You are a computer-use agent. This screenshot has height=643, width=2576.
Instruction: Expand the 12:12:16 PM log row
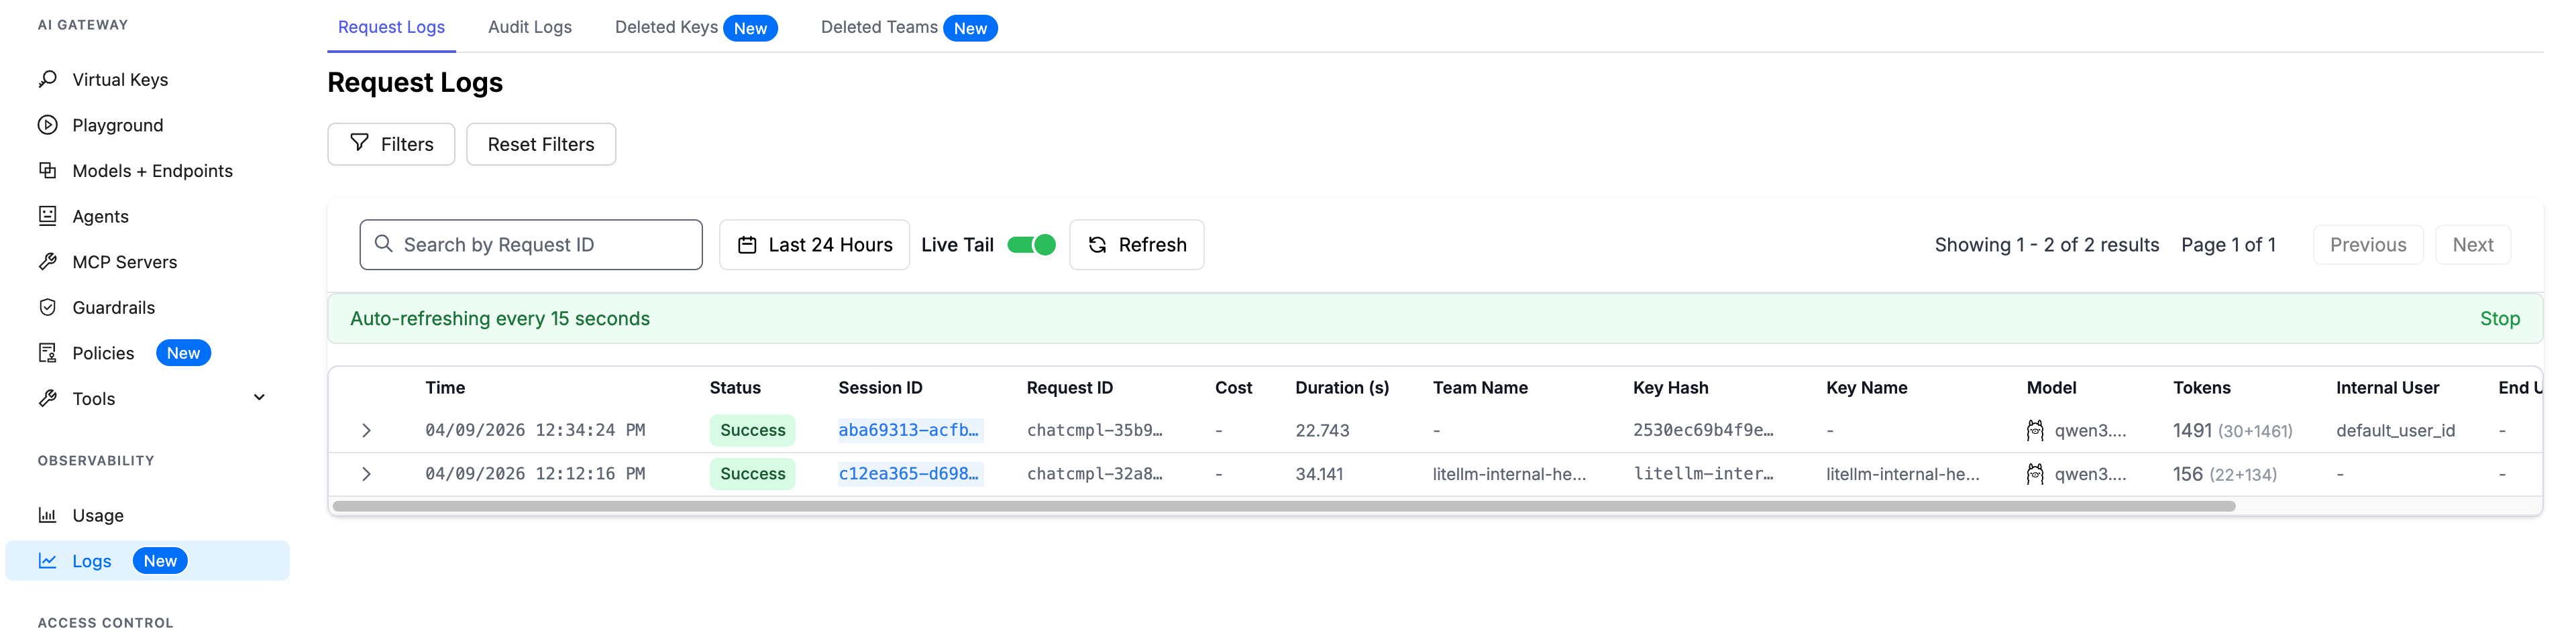[x=366, y=474]
